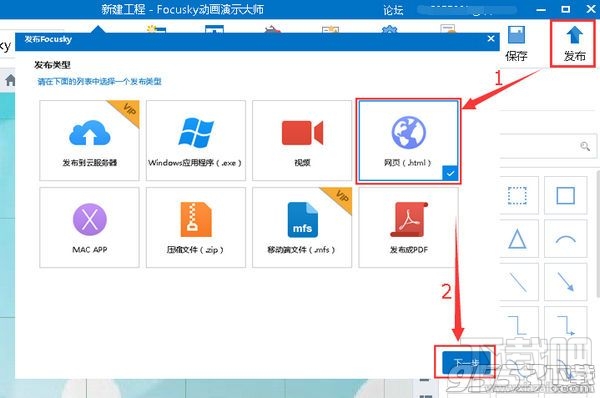Maximize the Focusky window
Screen dimensions: 600x398
pyautogui.click(x=566, y=9)
